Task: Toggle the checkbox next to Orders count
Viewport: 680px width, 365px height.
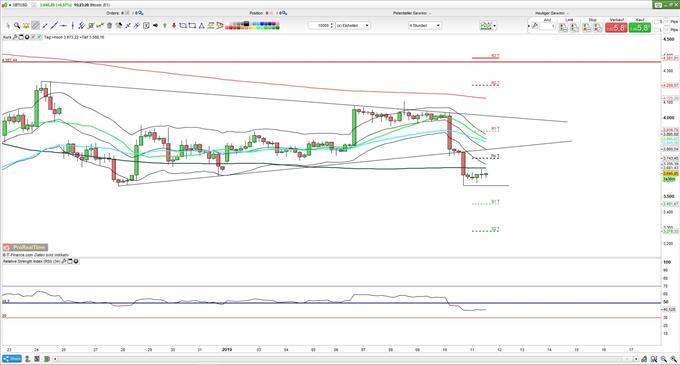Action: click(128, 13)
